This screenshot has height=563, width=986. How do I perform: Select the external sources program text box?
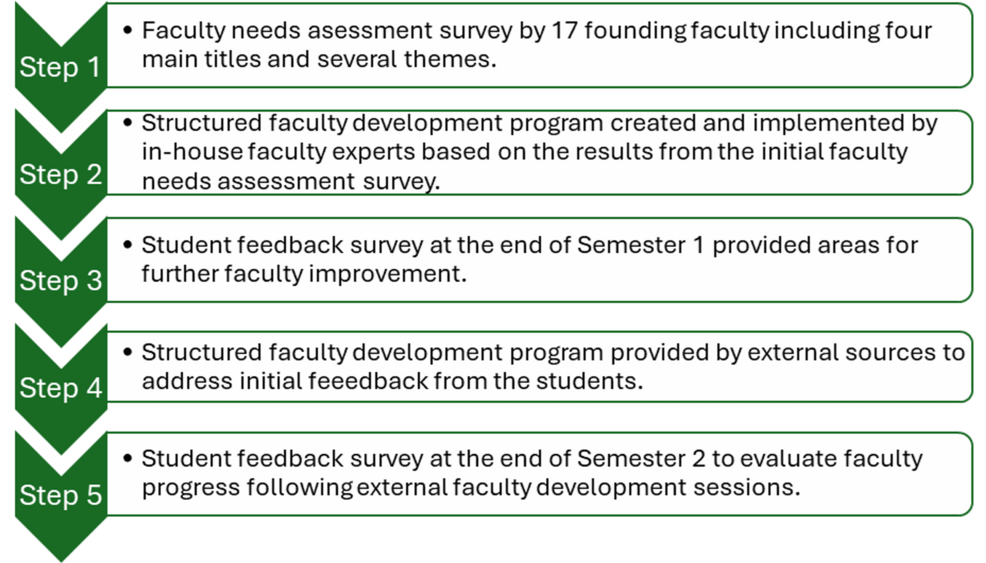pyautogui.click(x=540, y=366)
